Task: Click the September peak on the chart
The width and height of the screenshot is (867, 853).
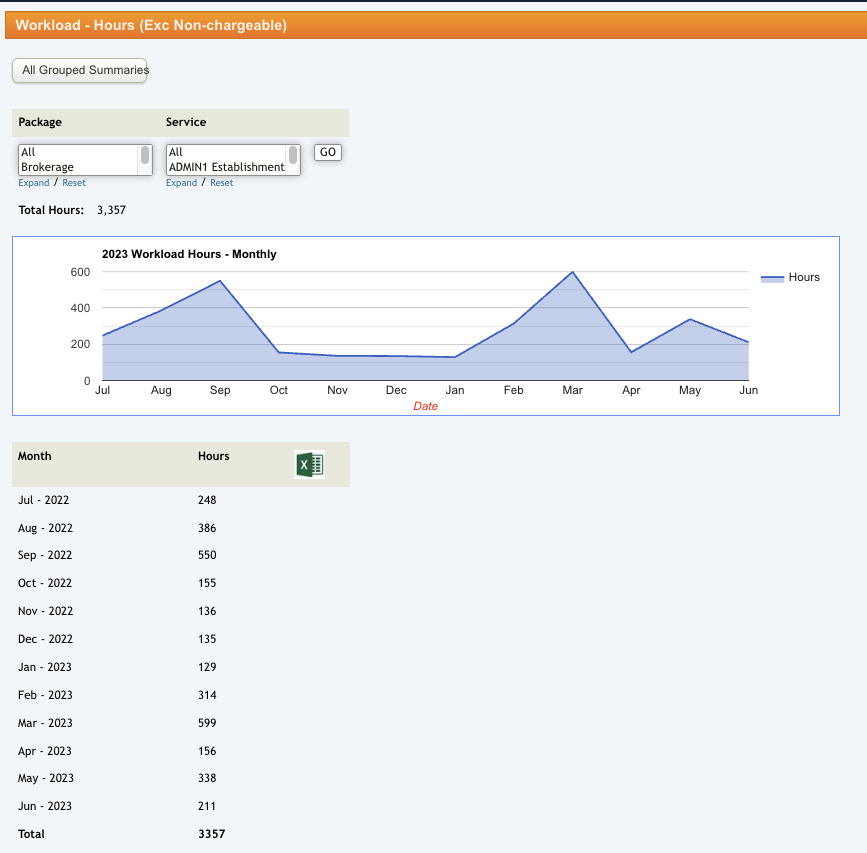Action: click(x=220, y=281)
